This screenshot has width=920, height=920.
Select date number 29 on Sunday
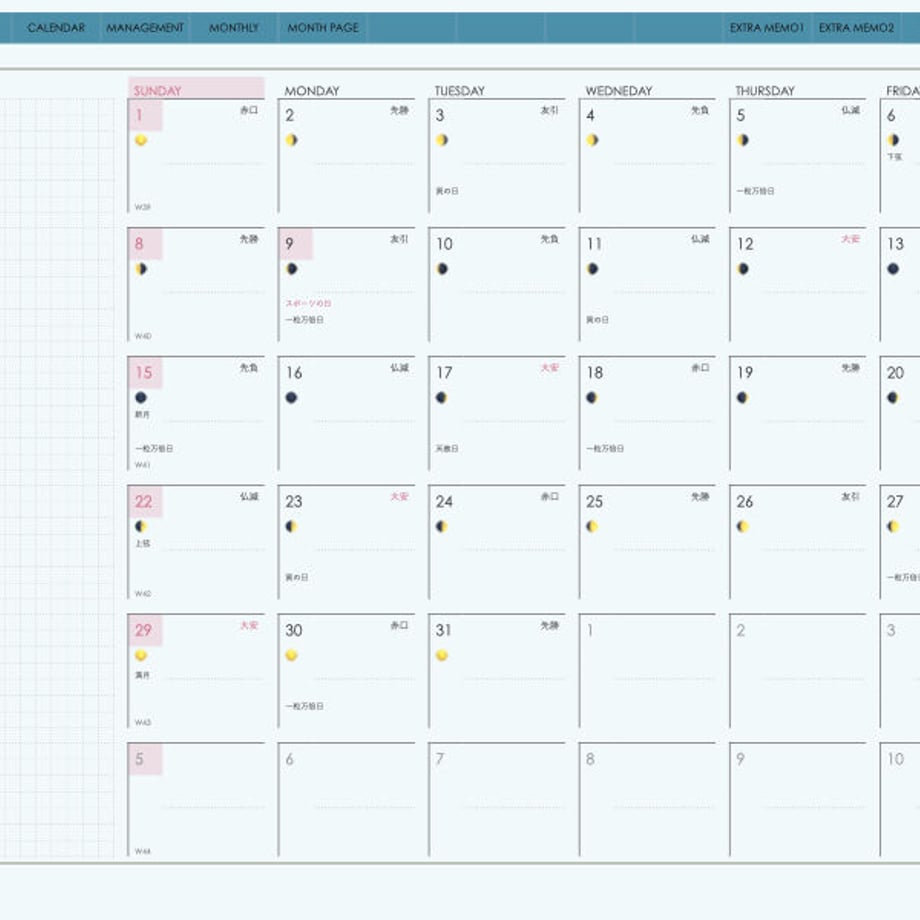[144, 630]
